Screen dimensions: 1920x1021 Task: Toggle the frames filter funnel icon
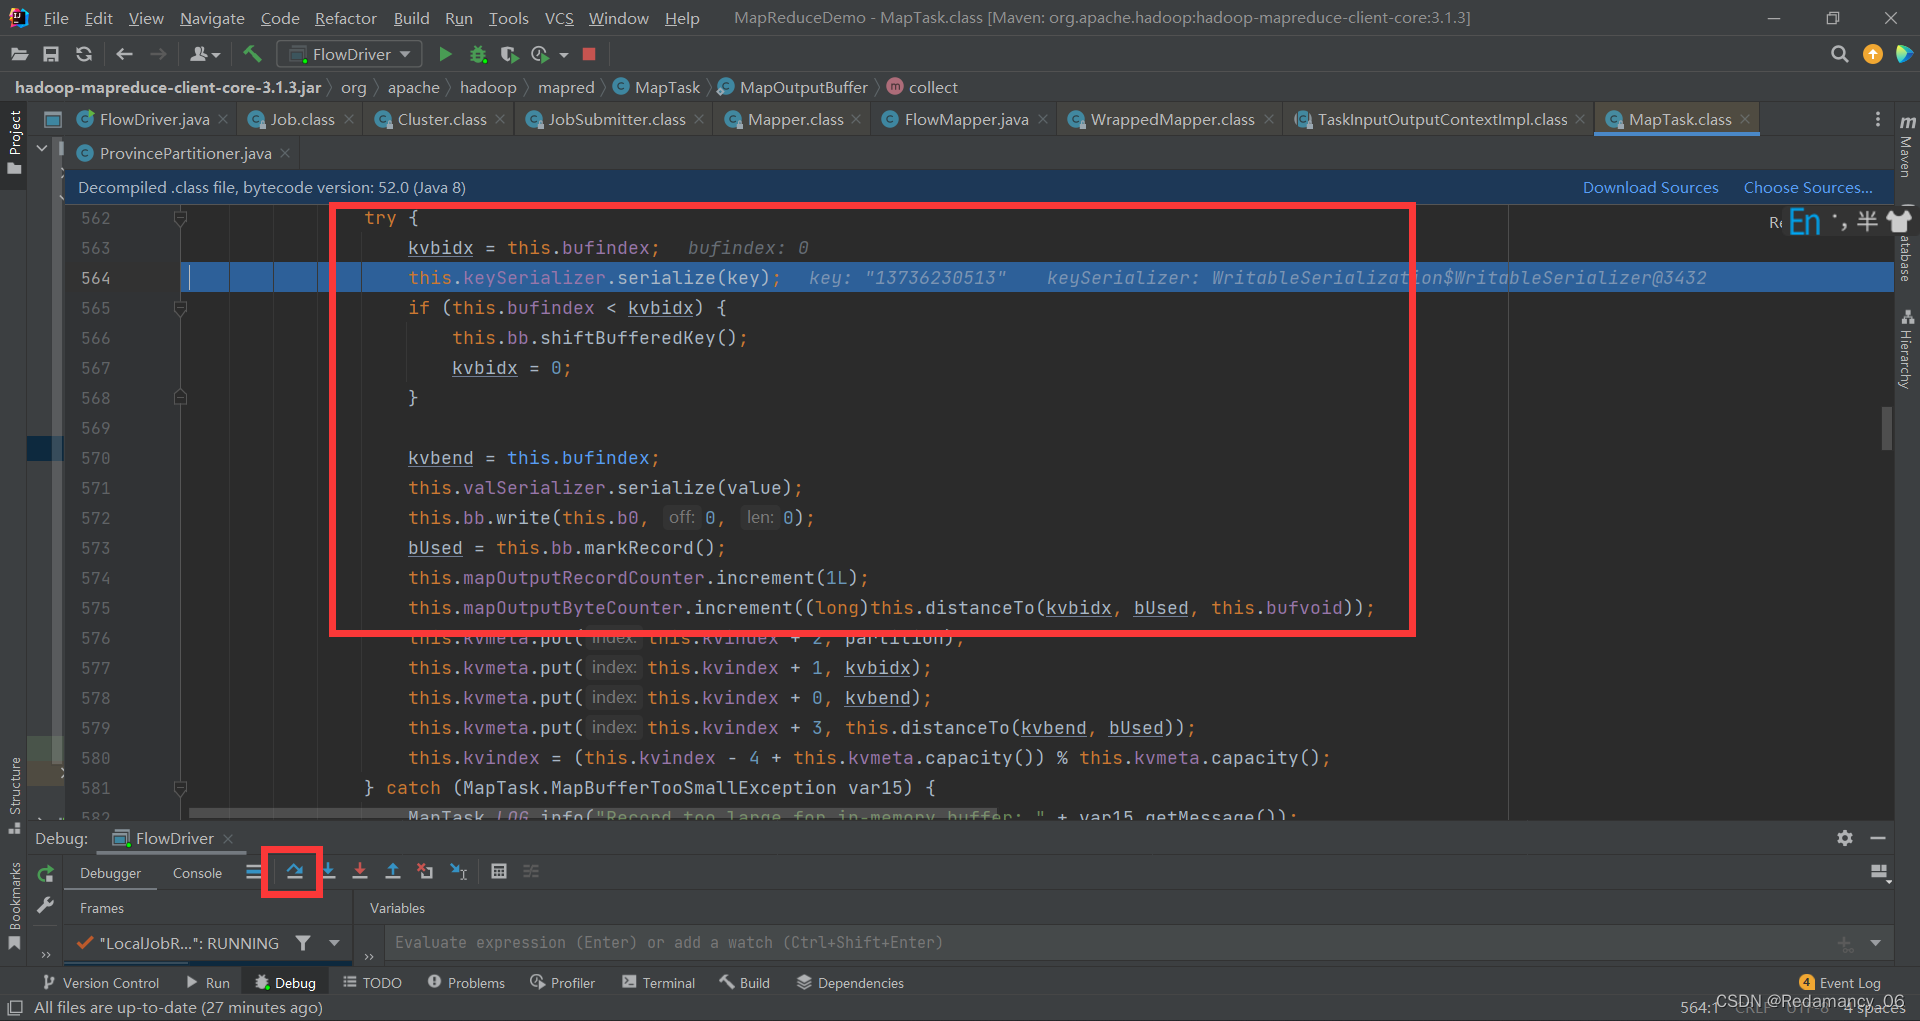pyautogui.click(x=303, y=943)
